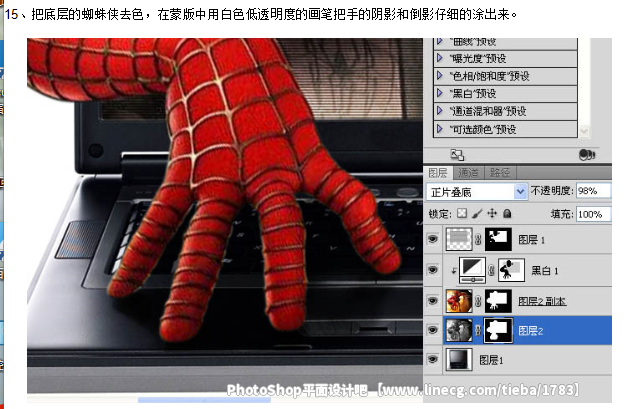The width and height of the screenshot is (635, 409).
Task: Click layer name 图层2 副本
Action: click(542, 301)
